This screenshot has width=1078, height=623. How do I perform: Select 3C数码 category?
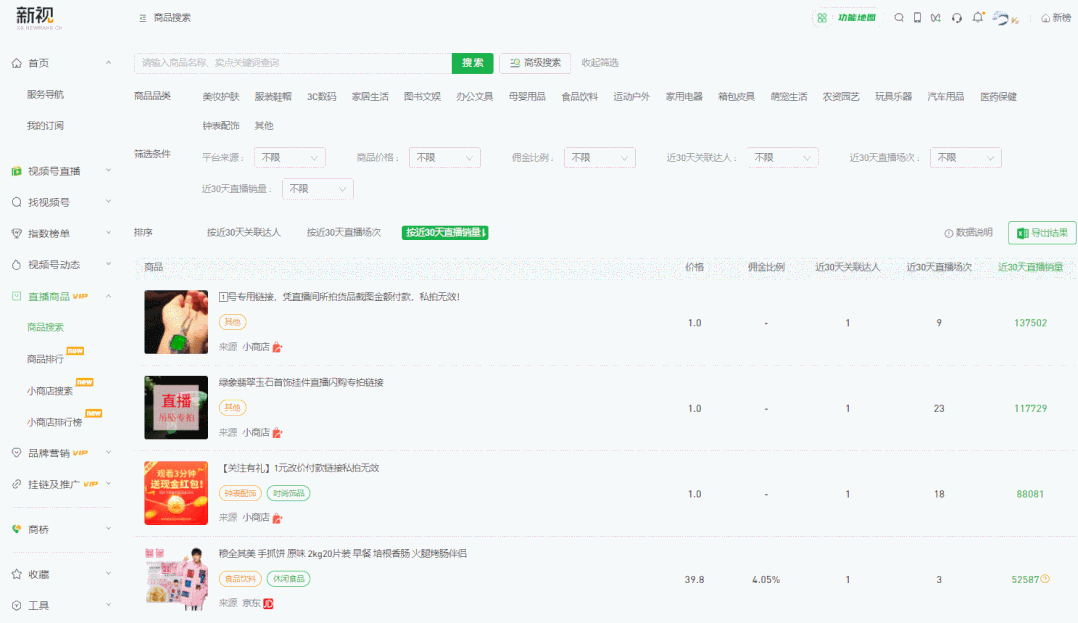pyautogui.click(x=321, y=97)
